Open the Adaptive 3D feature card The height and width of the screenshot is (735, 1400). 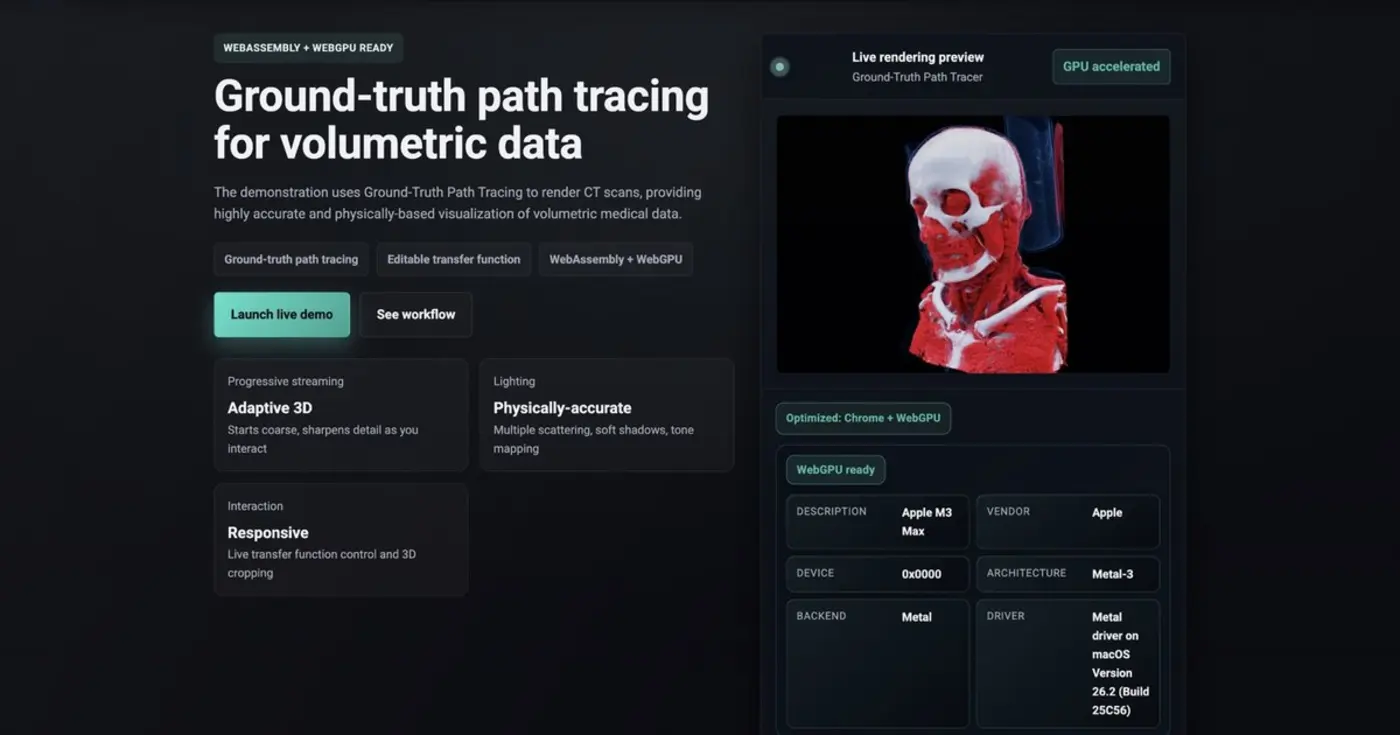point(340,415)
